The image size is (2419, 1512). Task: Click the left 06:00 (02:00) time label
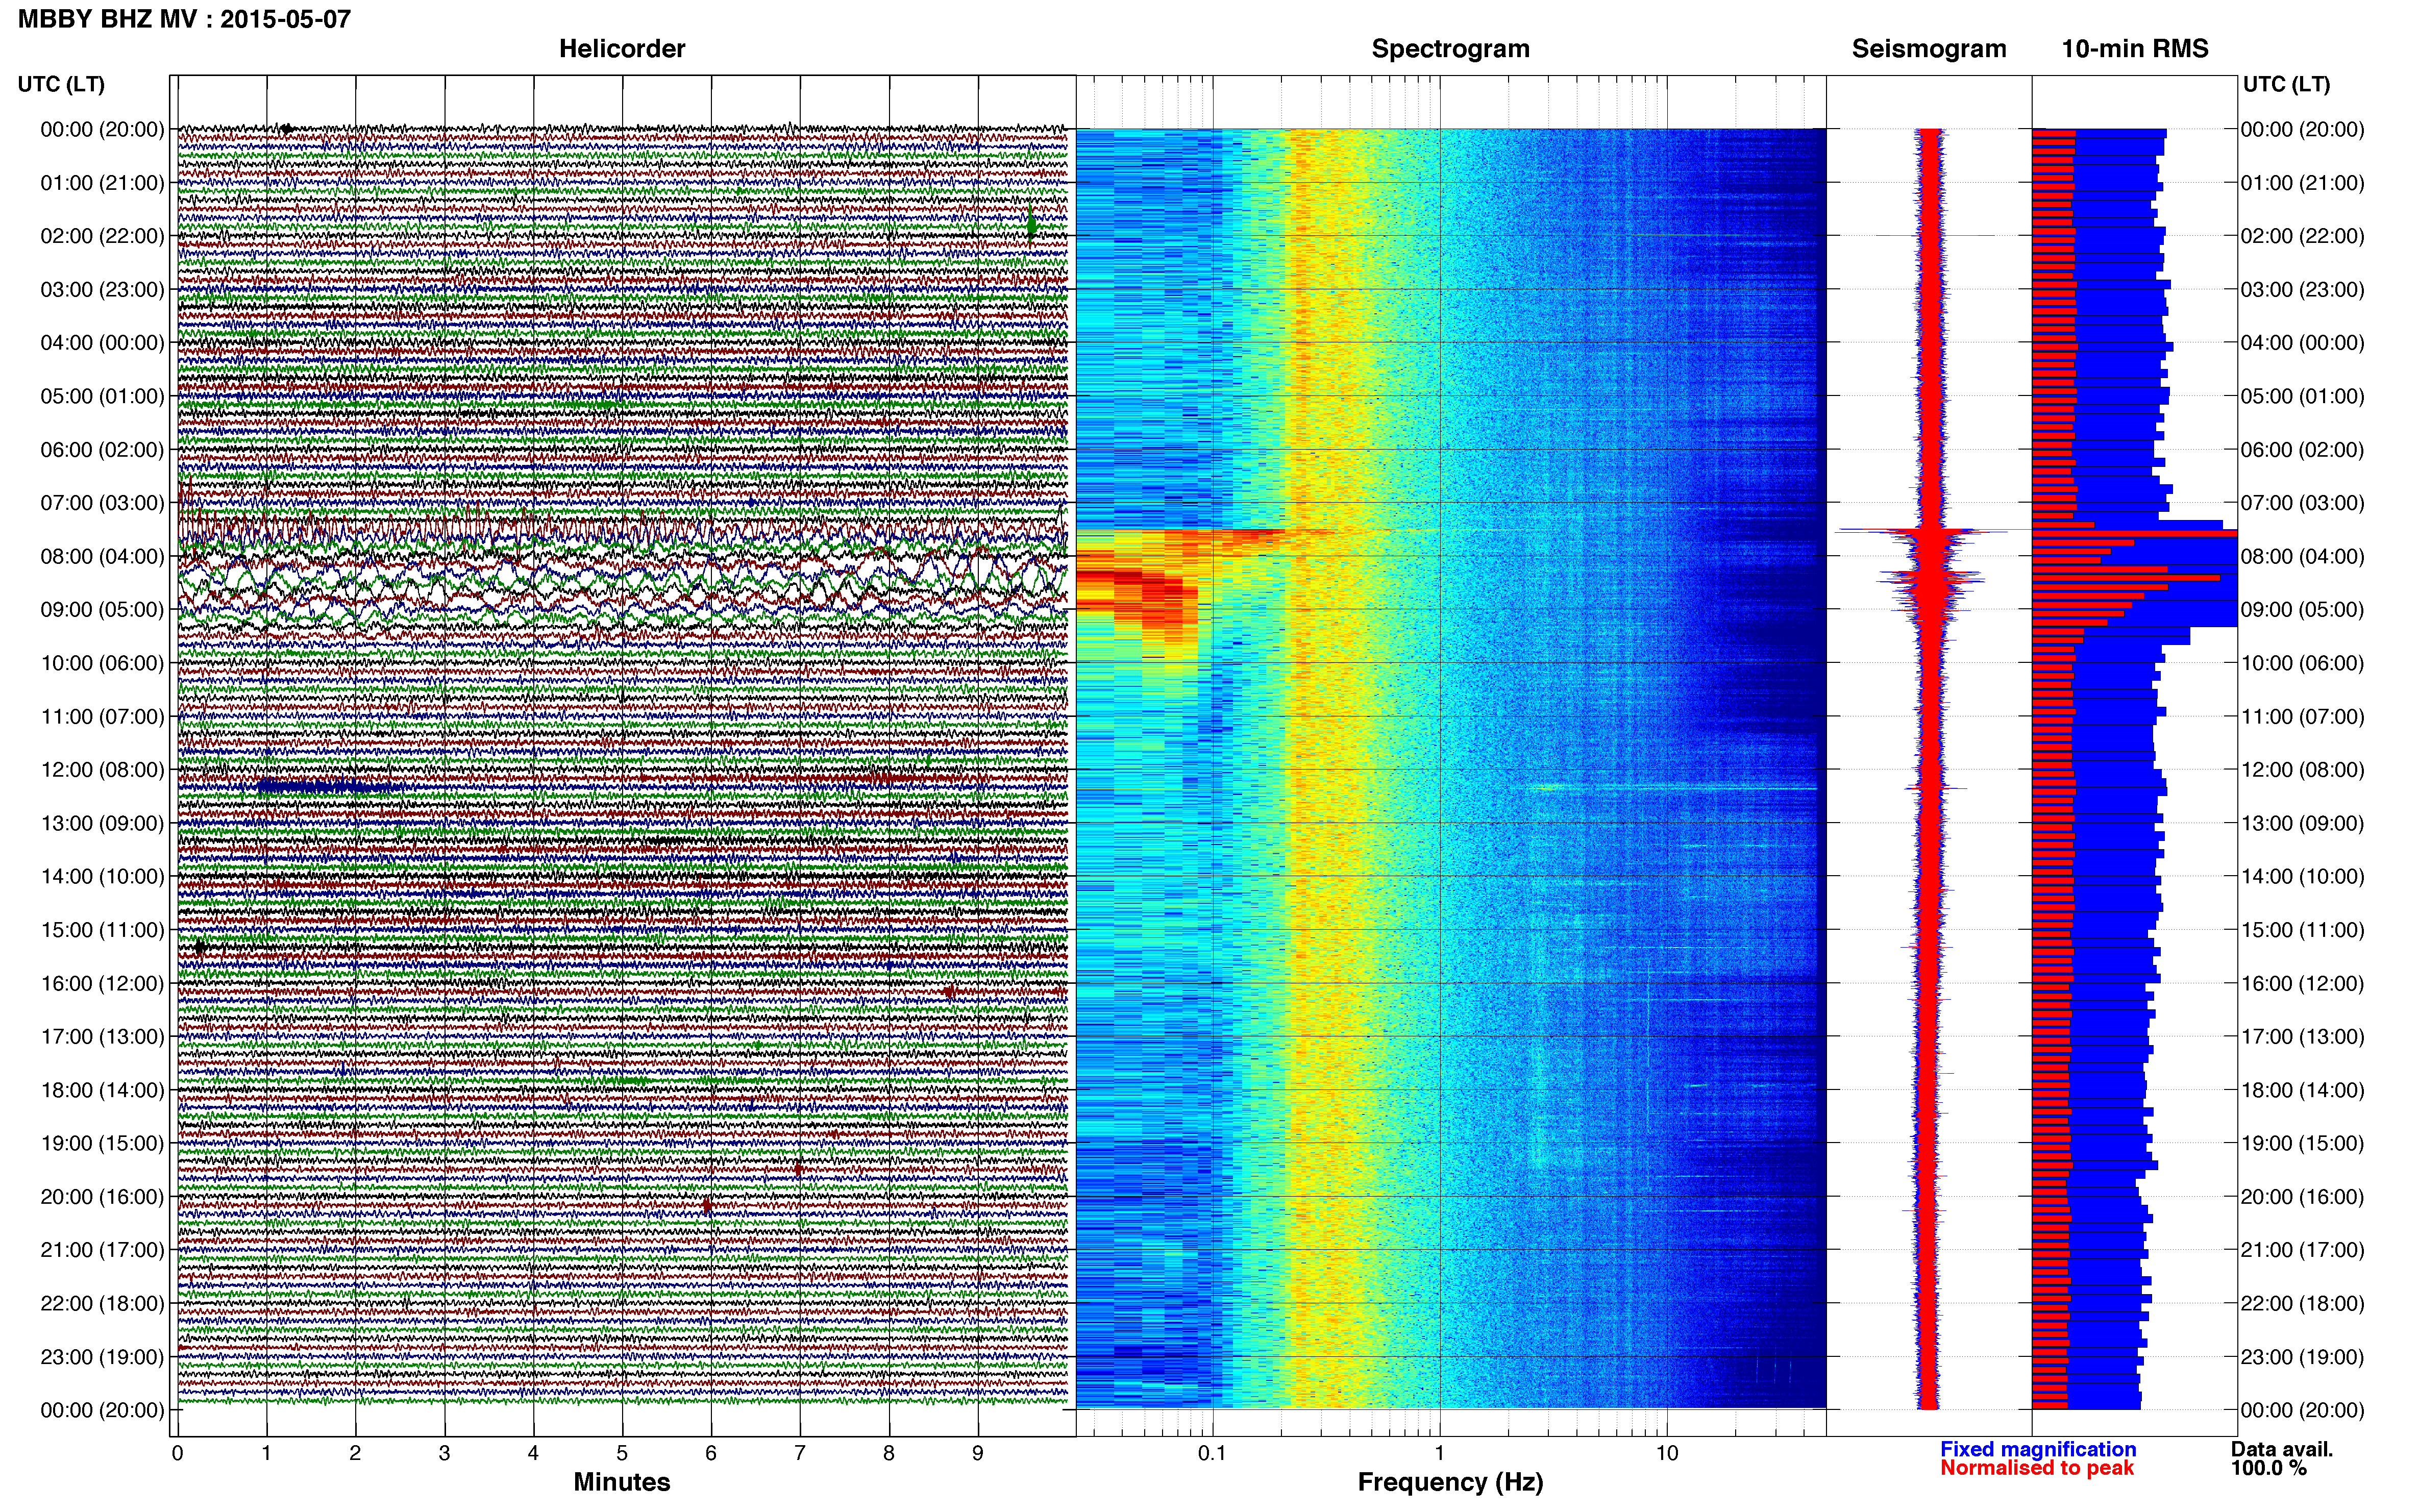(x=102, y=450)
